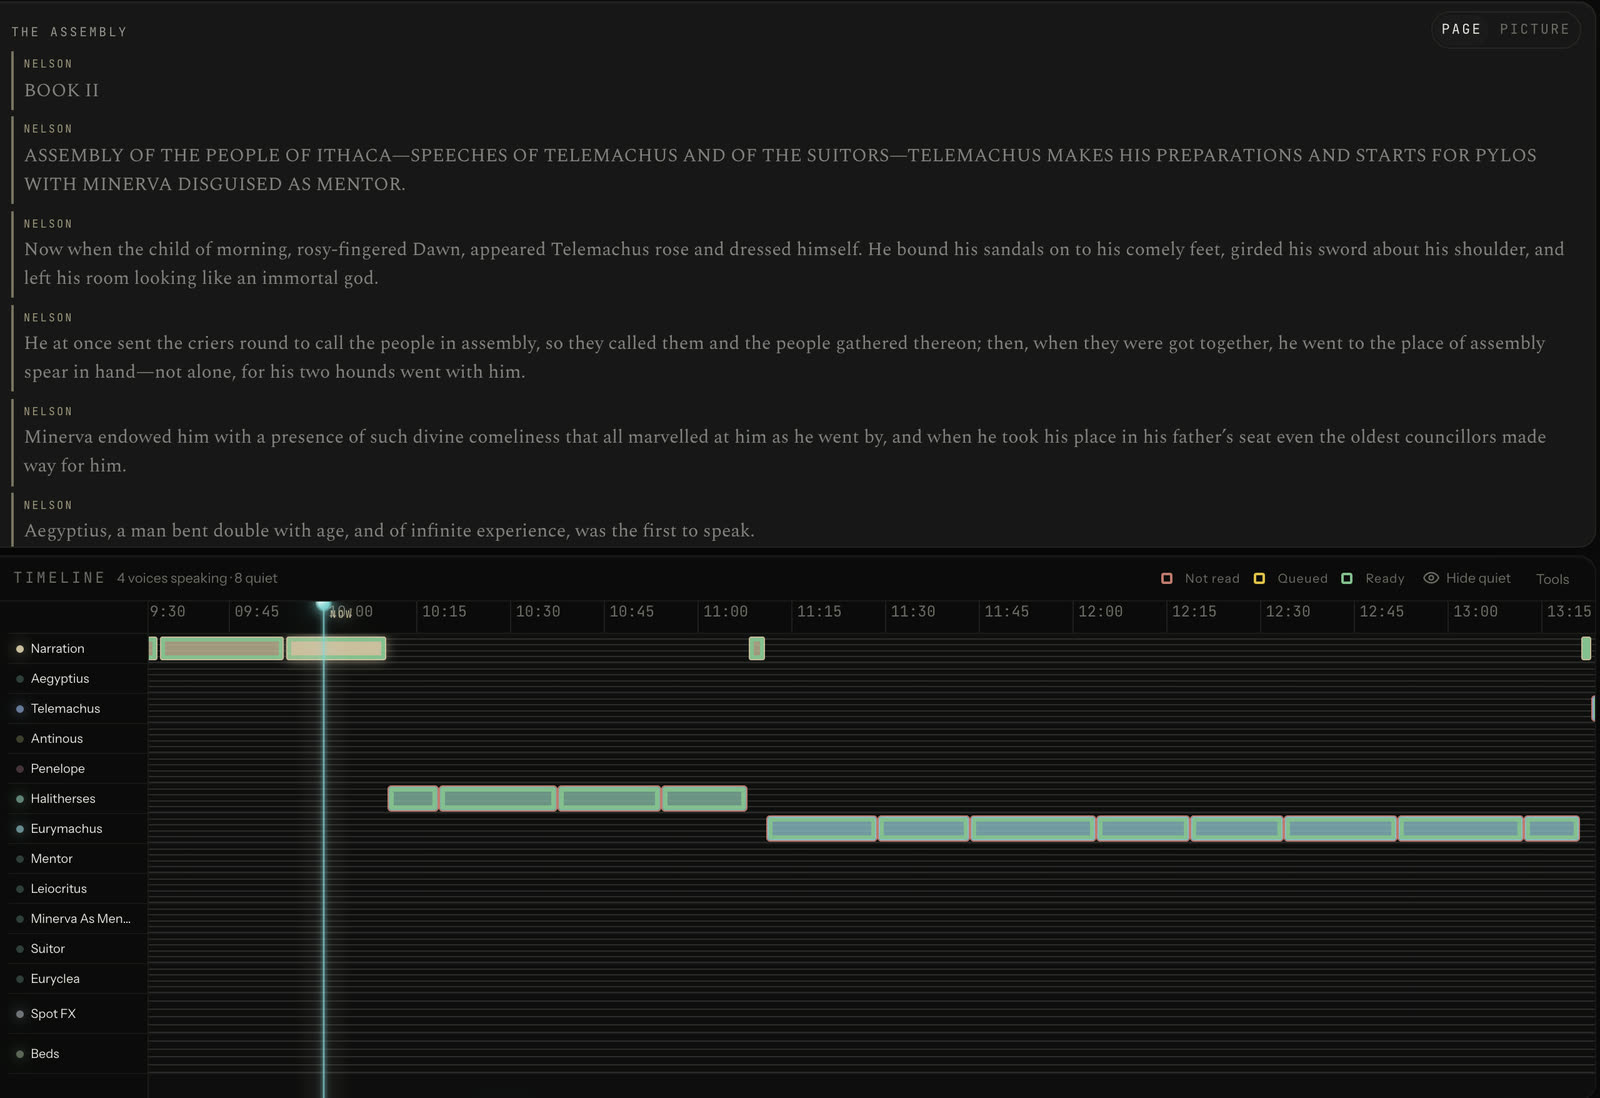Click the 10:15 time ruler label

(444, 611)
